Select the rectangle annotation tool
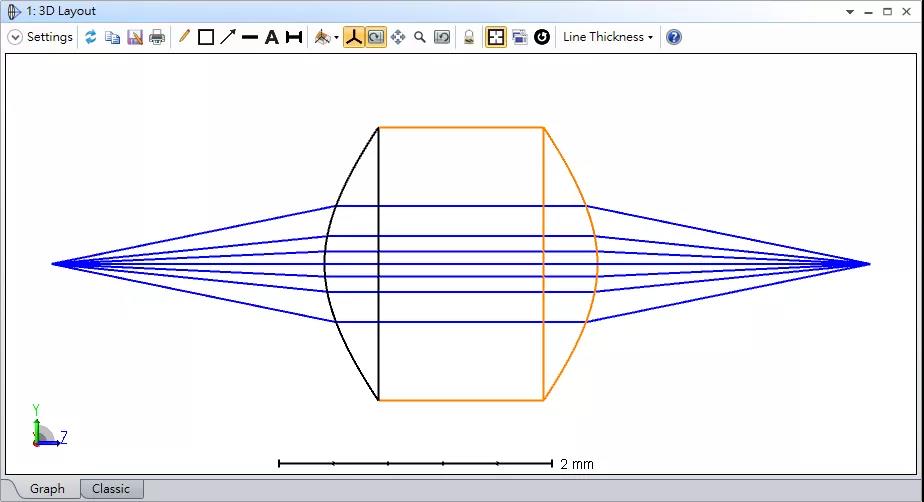This screenshot has height=502, width=924. click(206, 37)
